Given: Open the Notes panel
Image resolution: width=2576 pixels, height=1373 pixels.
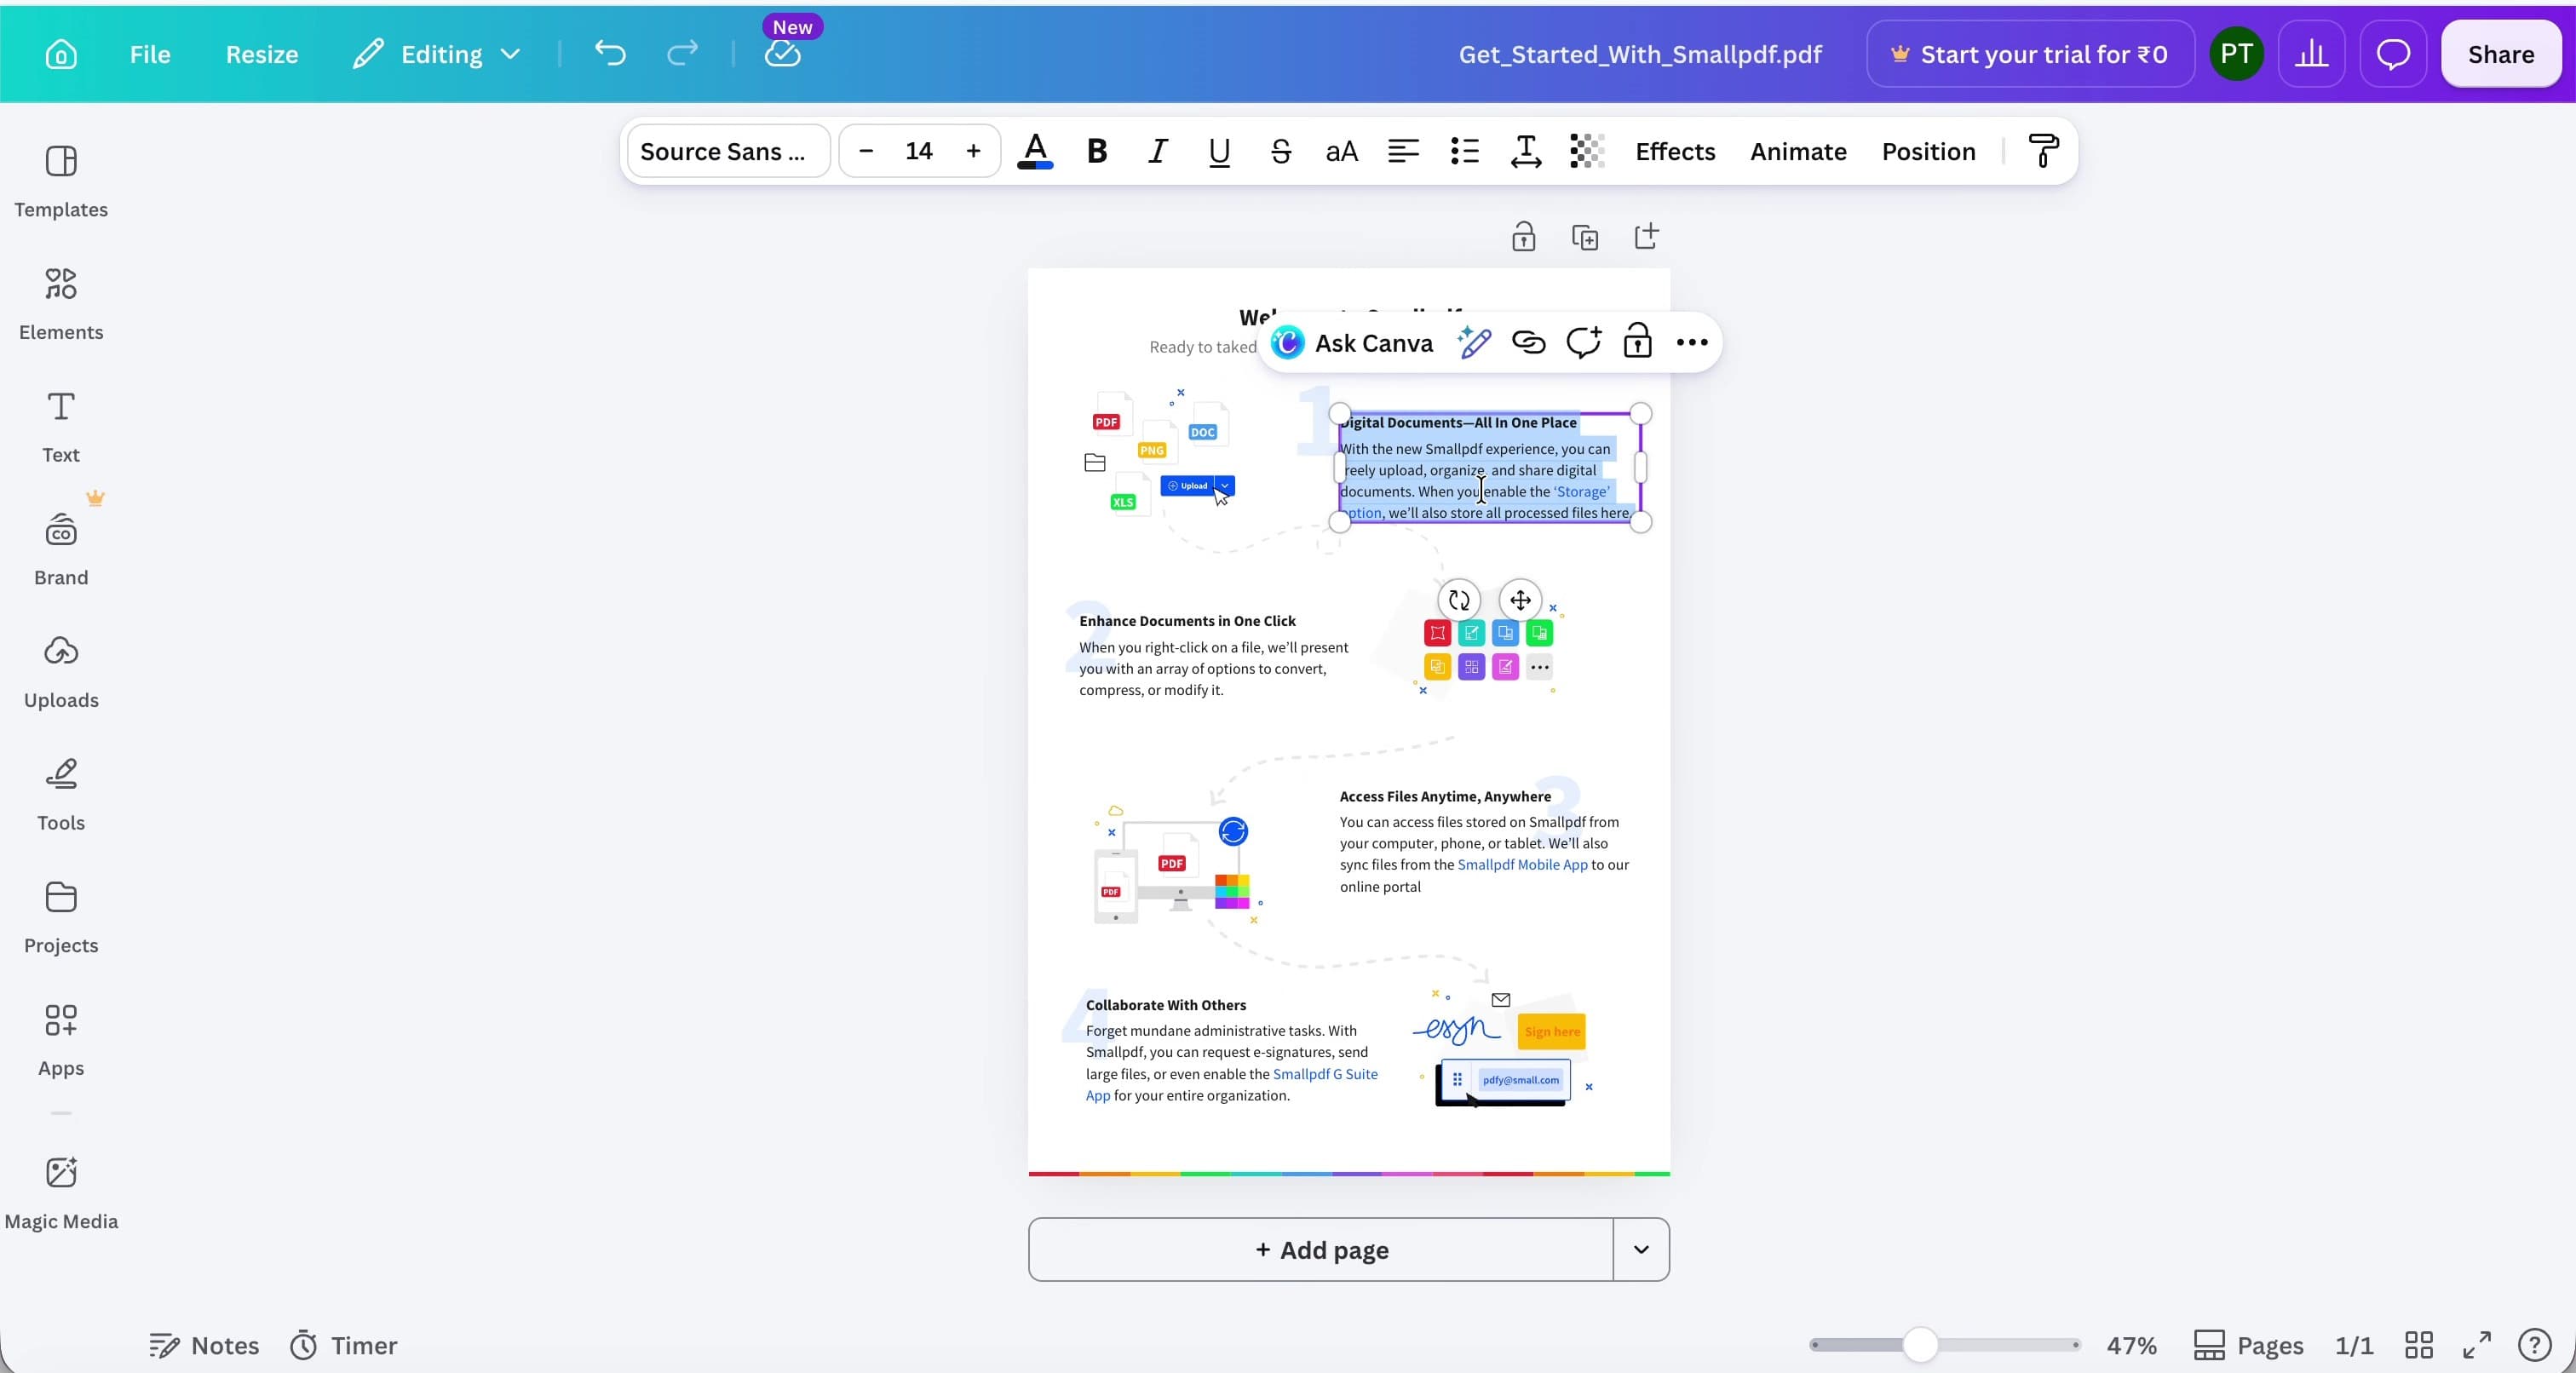Looking at the screenshot, I should coord(204,1345).
